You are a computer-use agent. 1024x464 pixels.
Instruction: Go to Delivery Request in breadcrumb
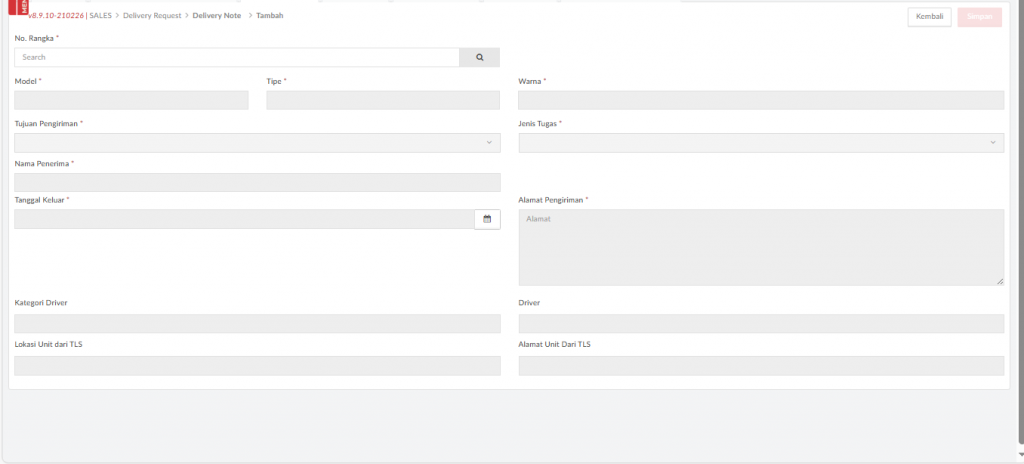(152, 16)
